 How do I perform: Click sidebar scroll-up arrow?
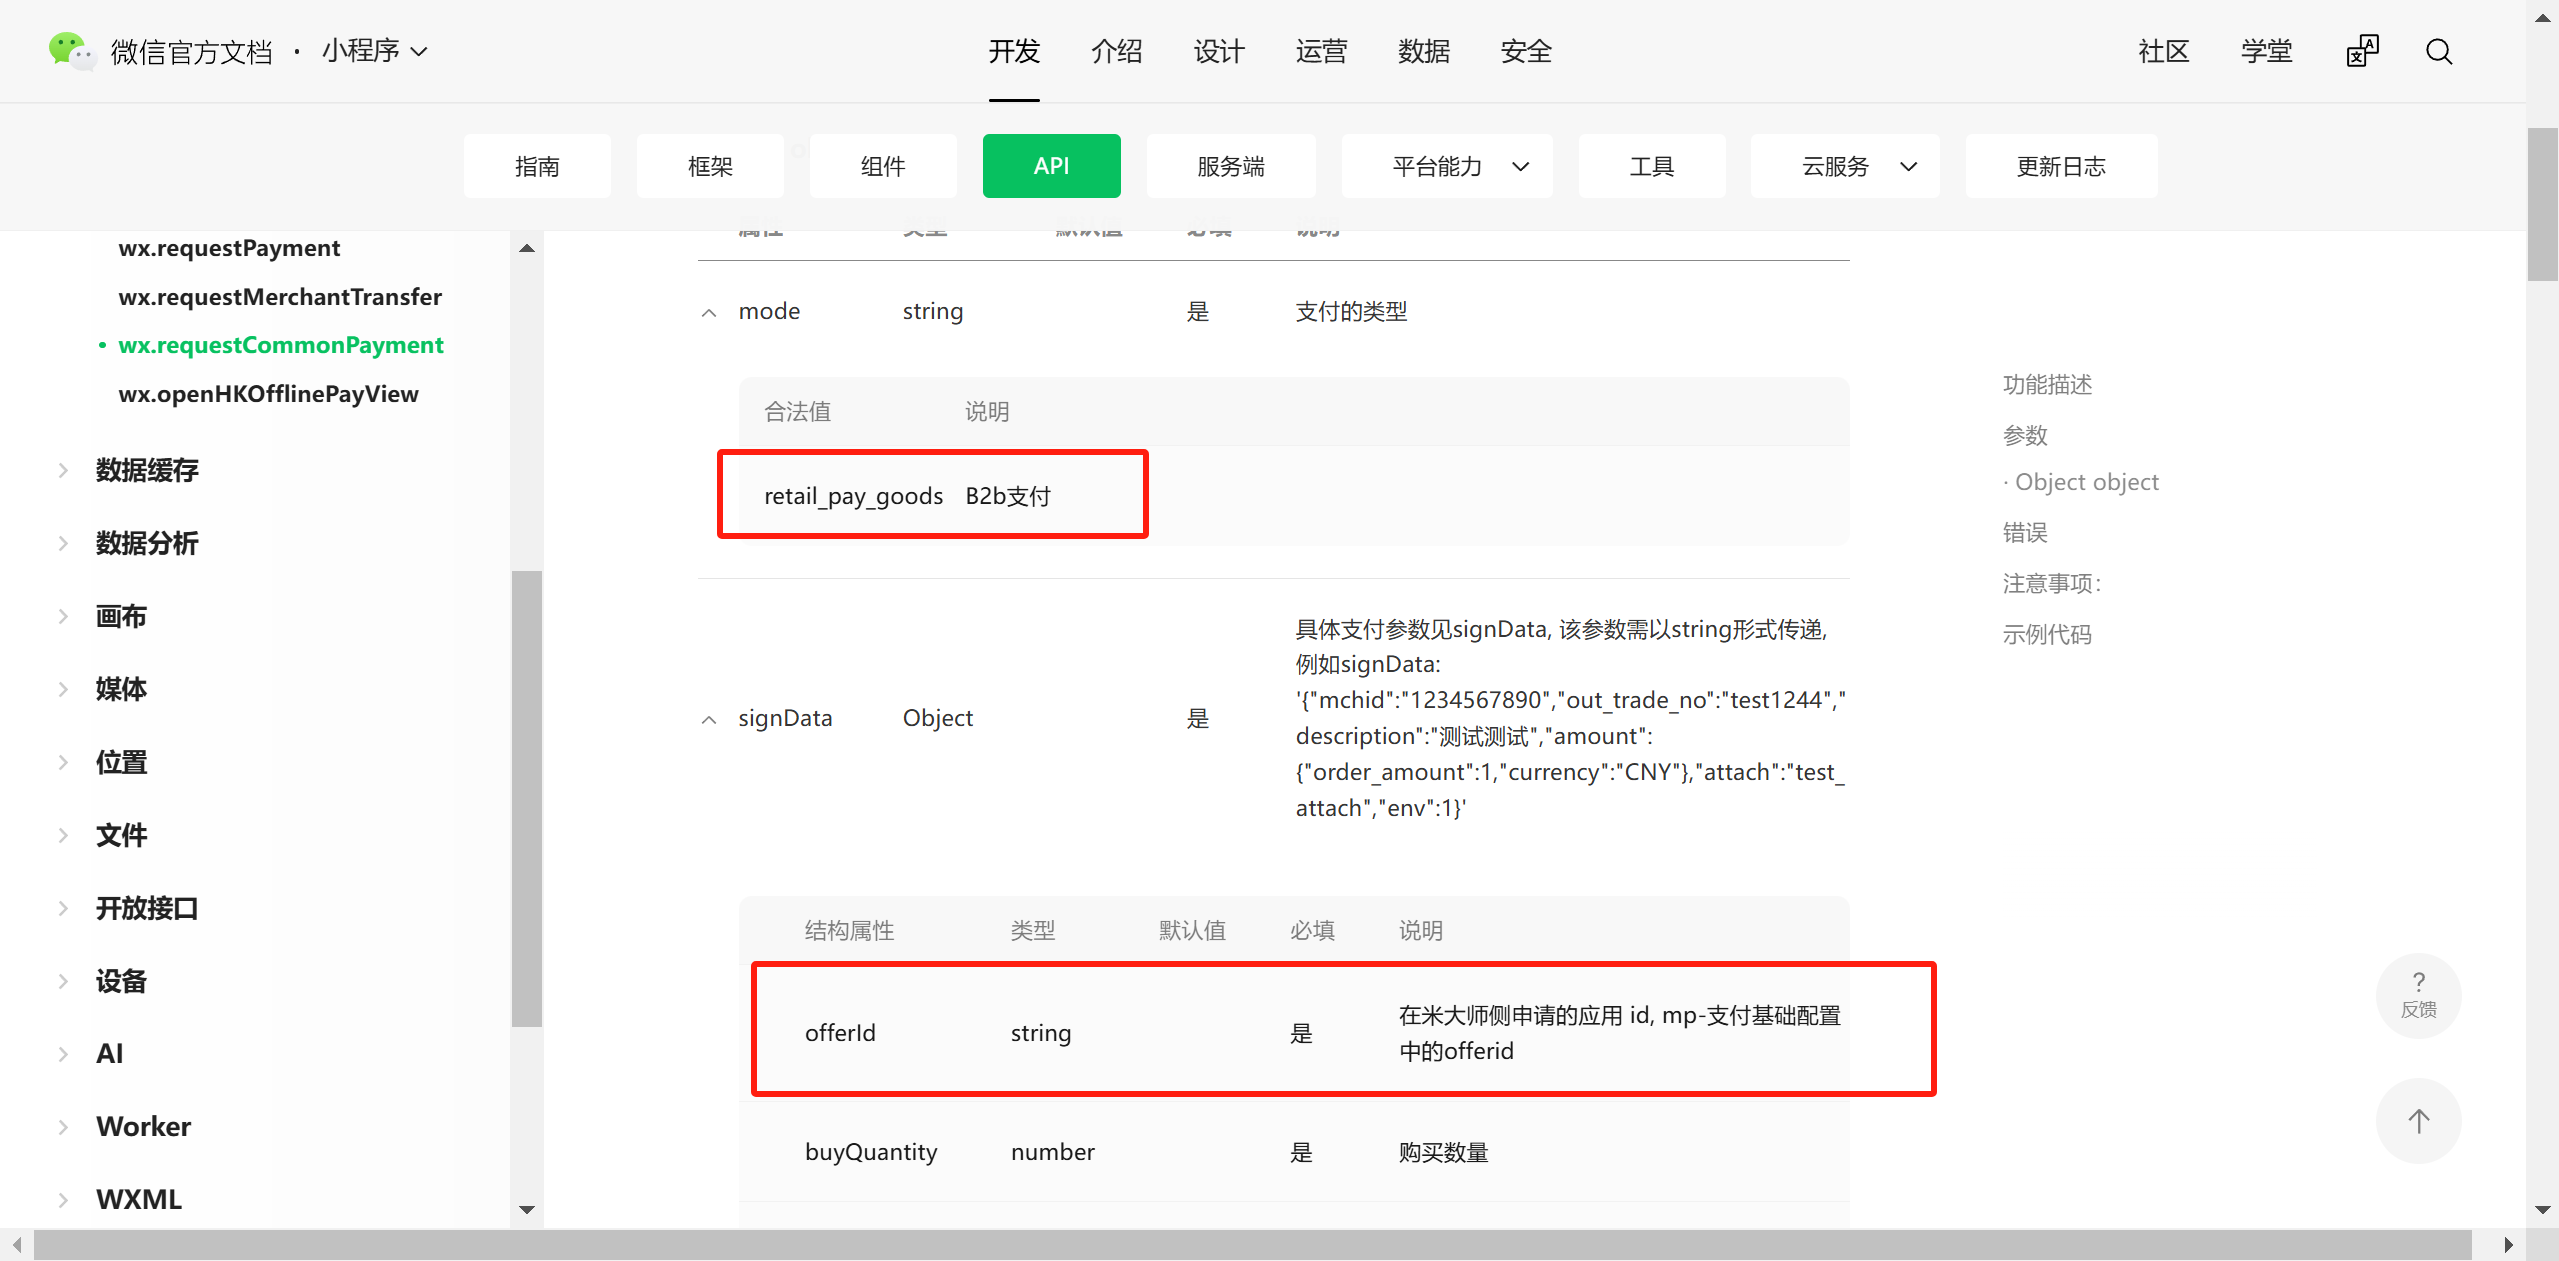tap(527, 248)
